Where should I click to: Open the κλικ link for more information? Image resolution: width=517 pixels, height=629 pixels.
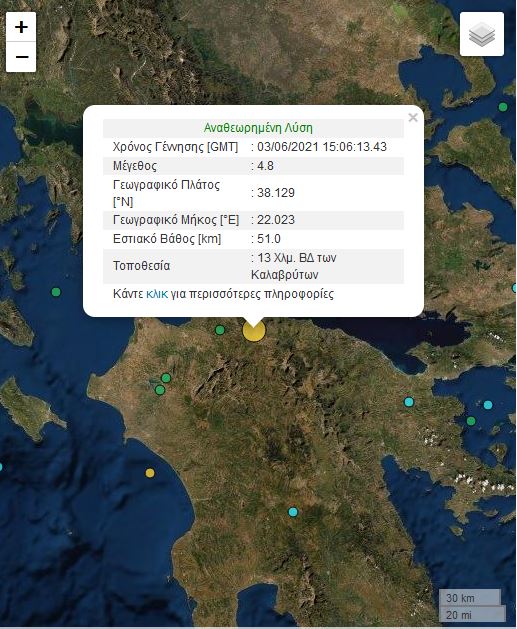[157, 294]
